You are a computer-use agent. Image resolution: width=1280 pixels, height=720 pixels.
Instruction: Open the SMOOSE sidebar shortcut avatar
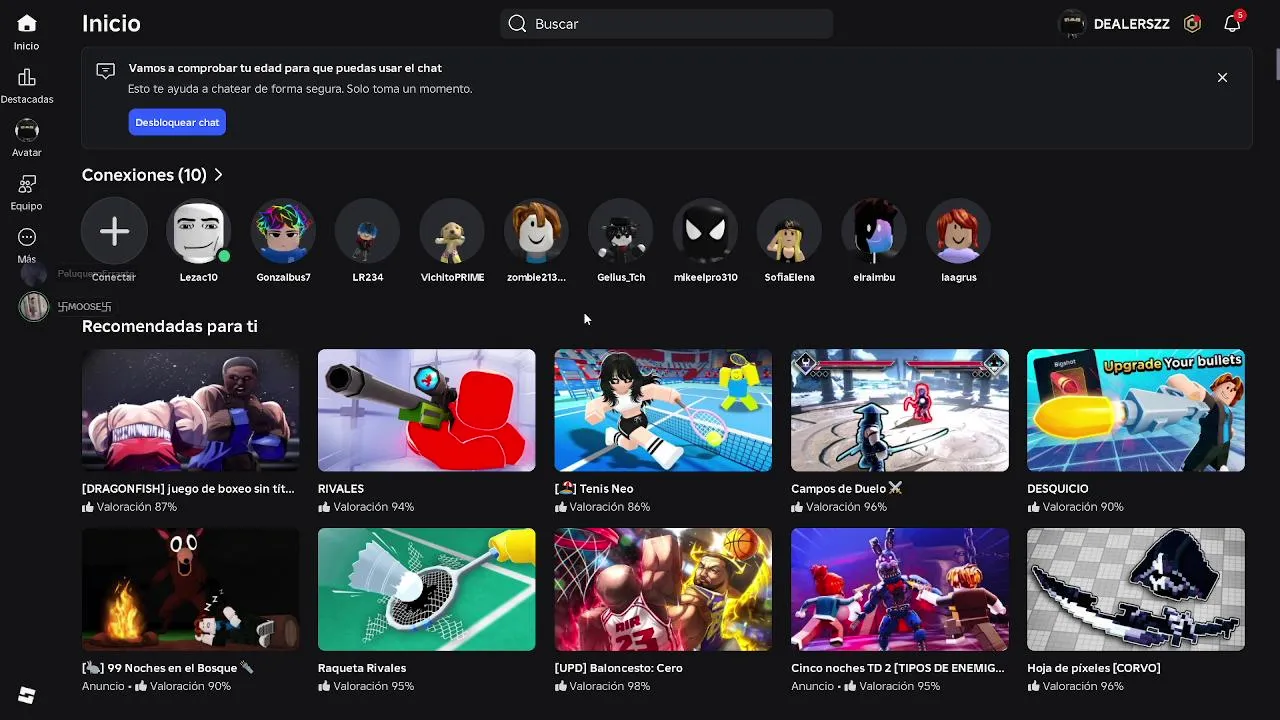click(34, 307)
